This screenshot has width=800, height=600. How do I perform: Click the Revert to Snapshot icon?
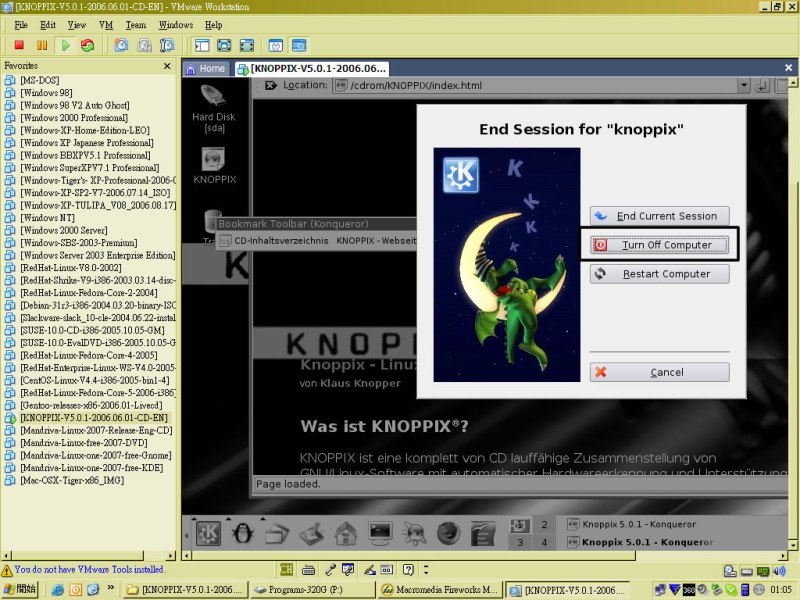(x=144, y=45)
